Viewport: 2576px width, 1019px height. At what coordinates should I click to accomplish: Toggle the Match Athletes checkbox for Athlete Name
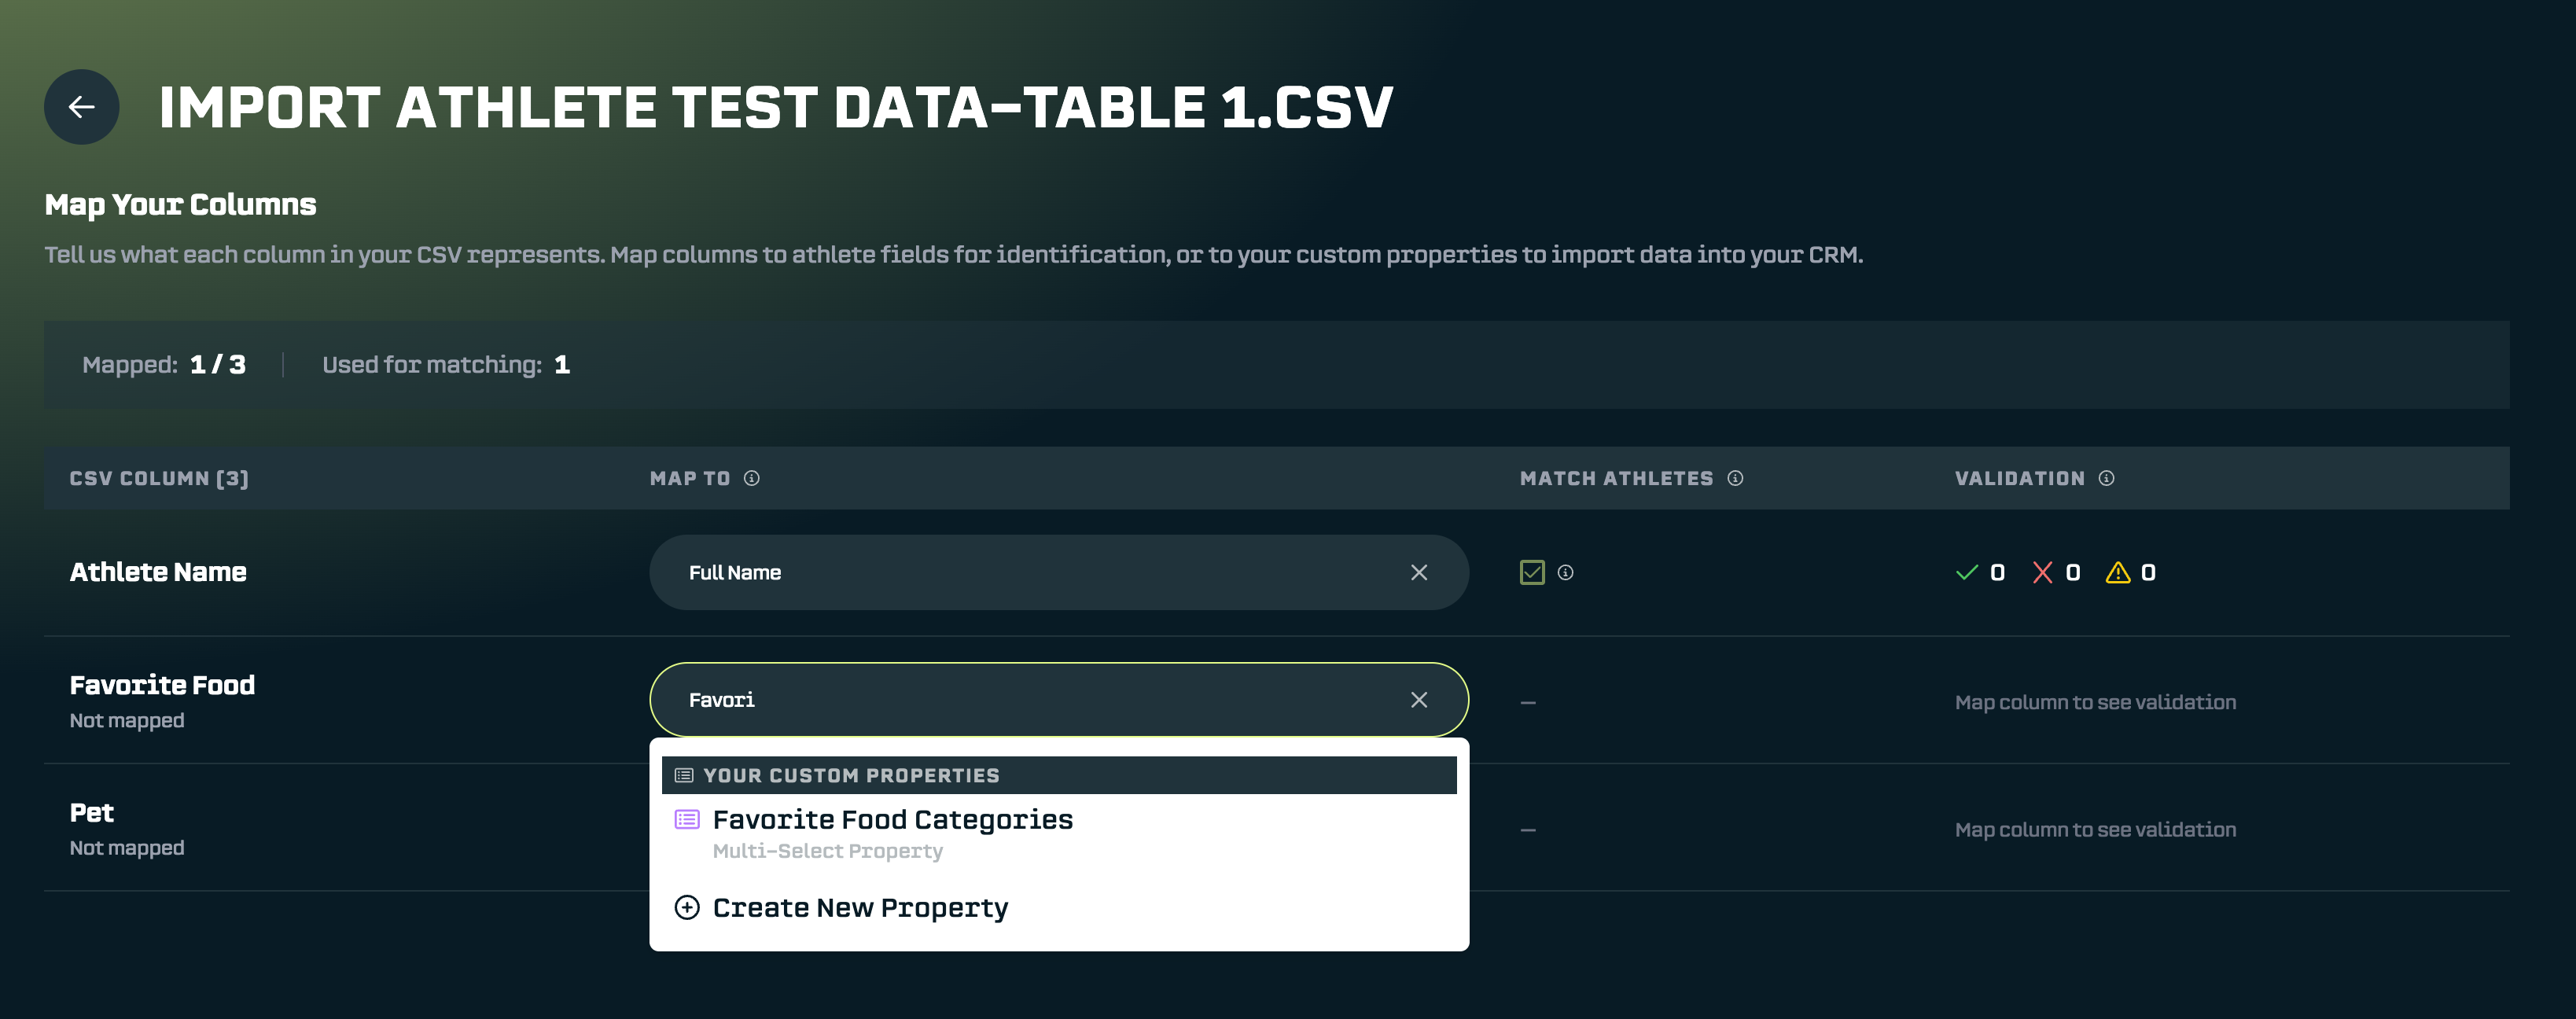point(1531,572)
